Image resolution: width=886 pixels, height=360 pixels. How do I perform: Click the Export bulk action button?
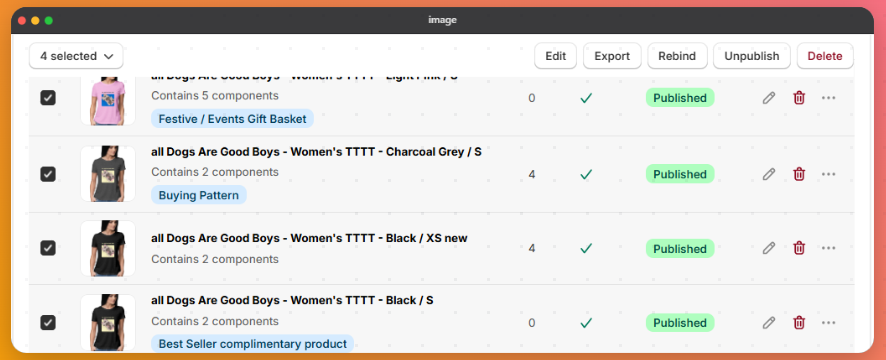(612, 56)
